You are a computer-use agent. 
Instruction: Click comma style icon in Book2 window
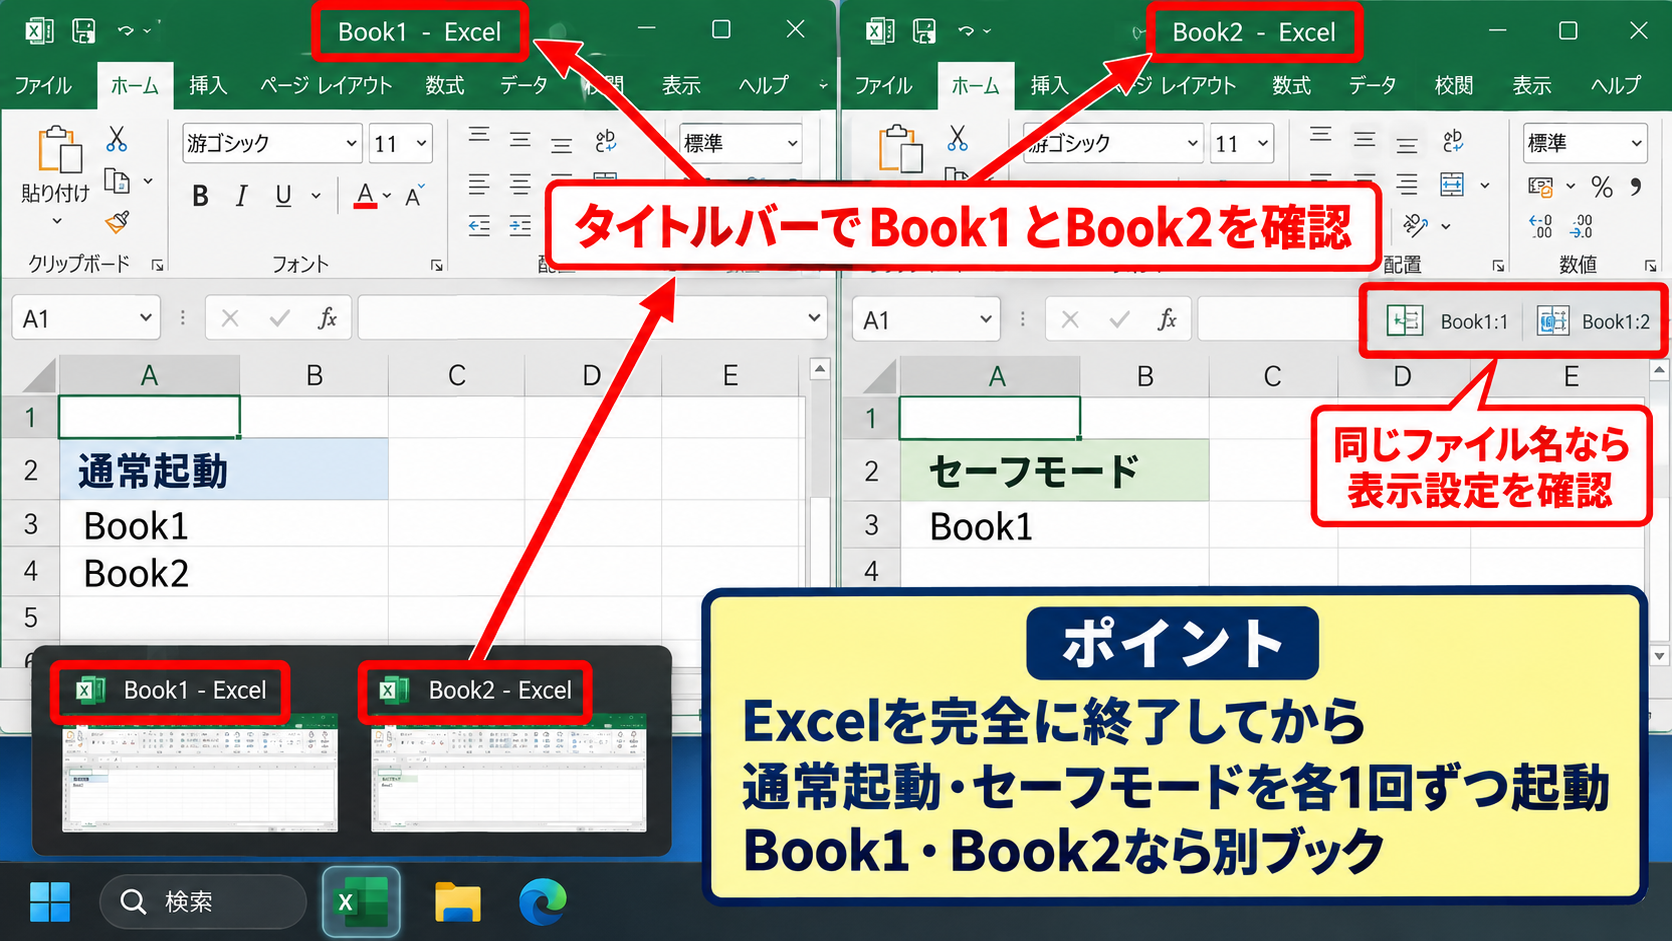(x=1636, y=187)
